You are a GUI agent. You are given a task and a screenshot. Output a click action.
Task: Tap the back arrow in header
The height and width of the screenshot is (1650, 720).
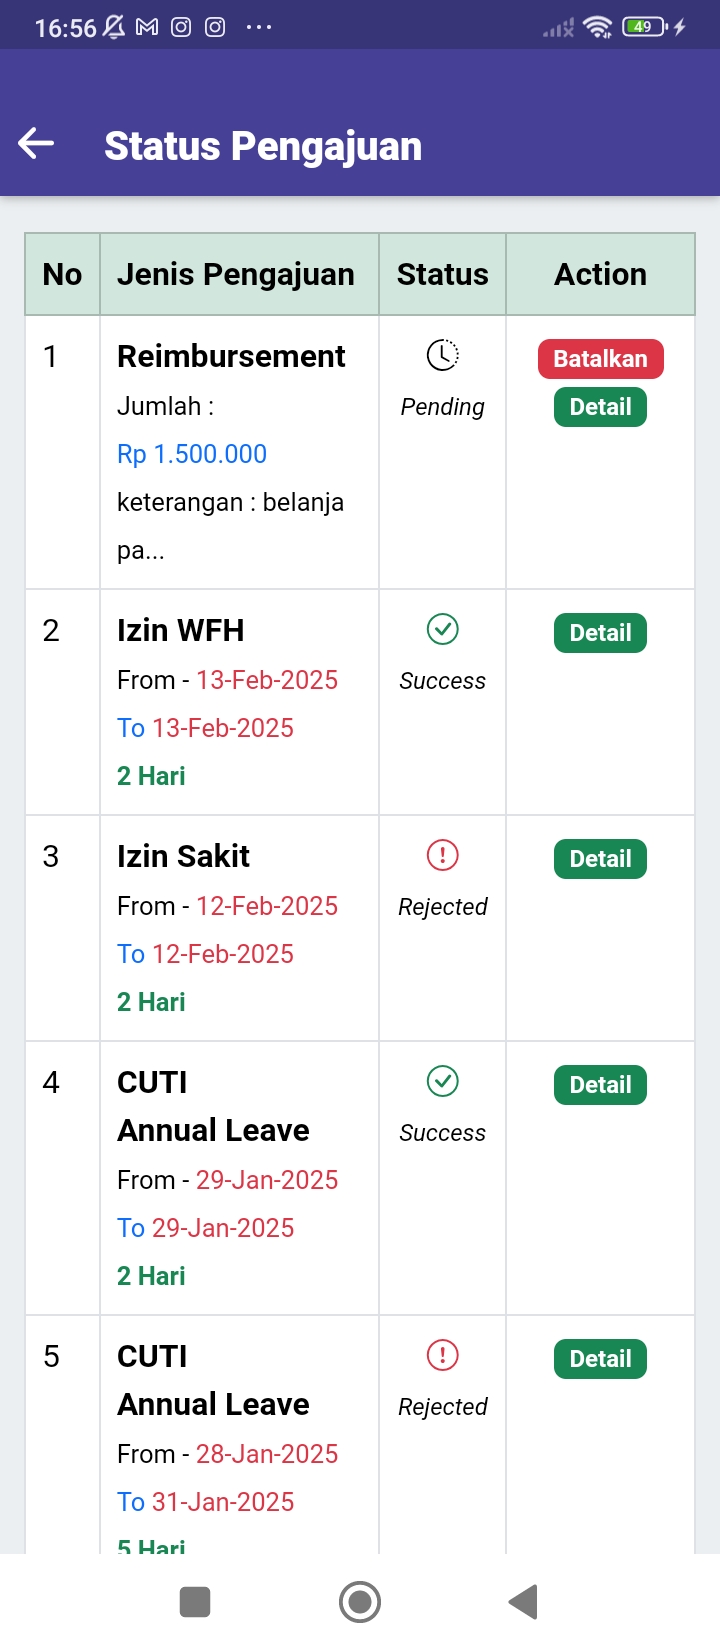[x=36, y=144]
